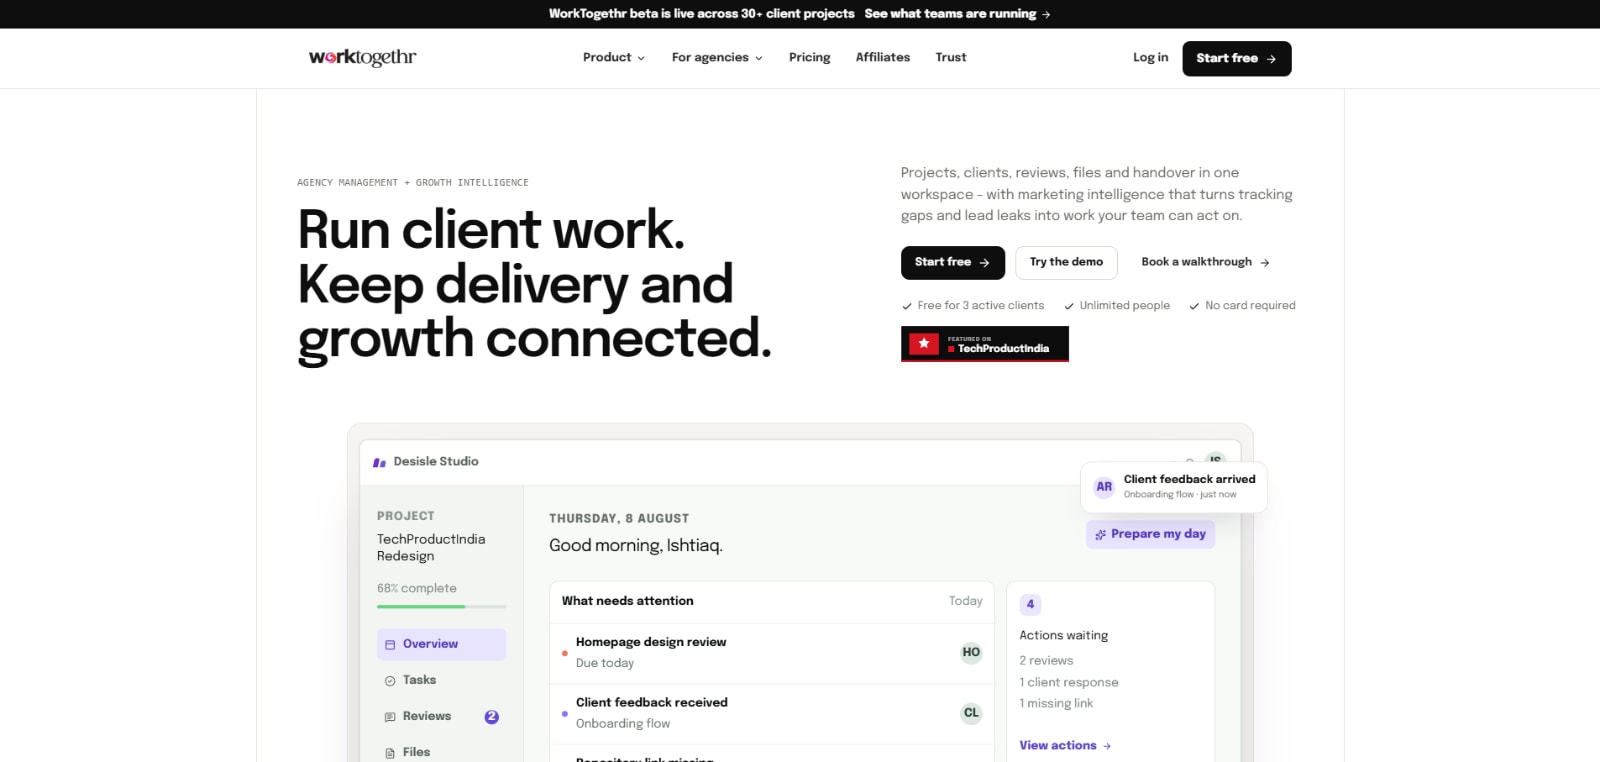
Task: Click the Overview sidebar icon
Action: [x=390, y=645]
